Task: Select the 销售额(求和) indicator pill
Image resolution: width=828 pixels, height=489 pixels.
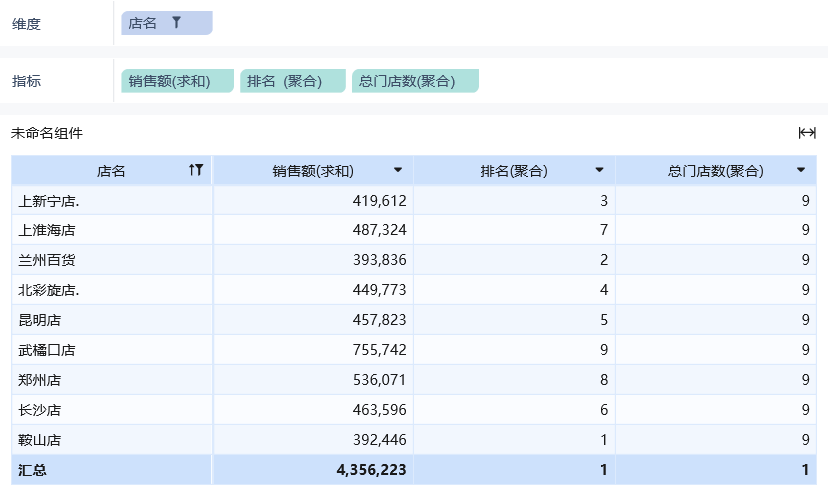Action: click(x=177, y=81)
